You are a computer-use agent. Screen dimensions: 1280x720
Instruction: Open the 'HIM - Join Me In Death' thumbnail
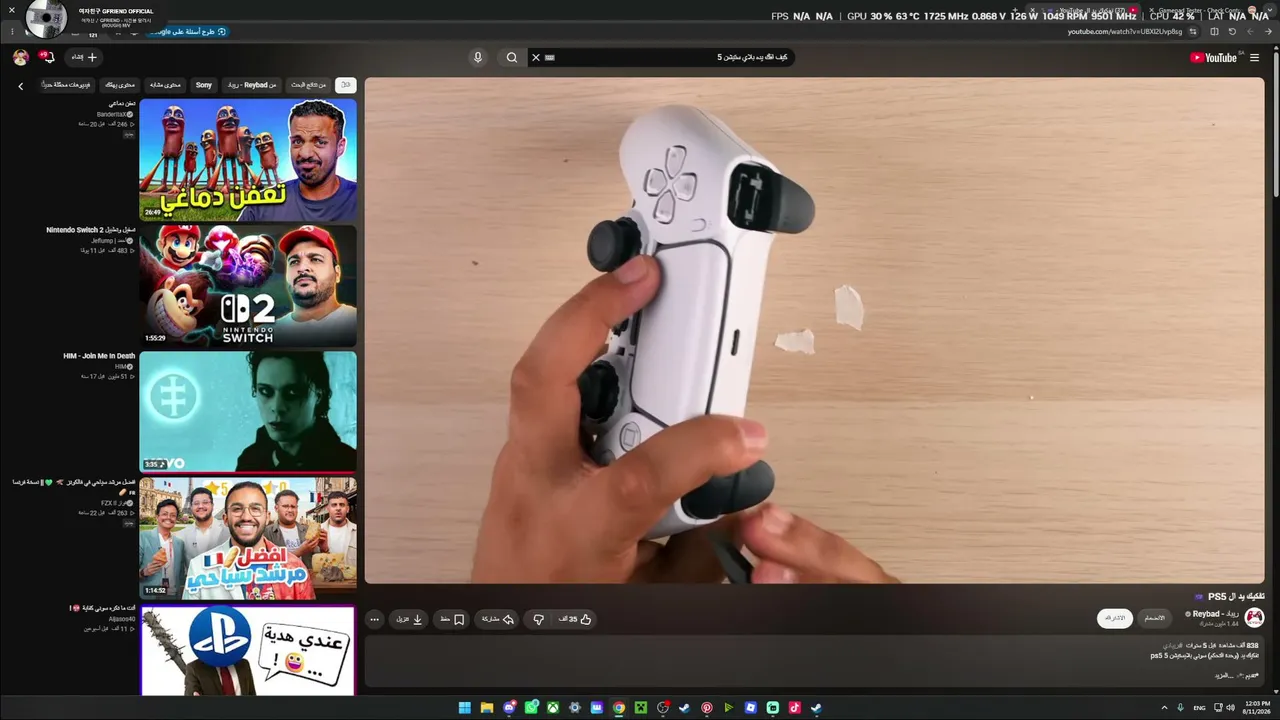pyautogui.click(x=248, y=411)
